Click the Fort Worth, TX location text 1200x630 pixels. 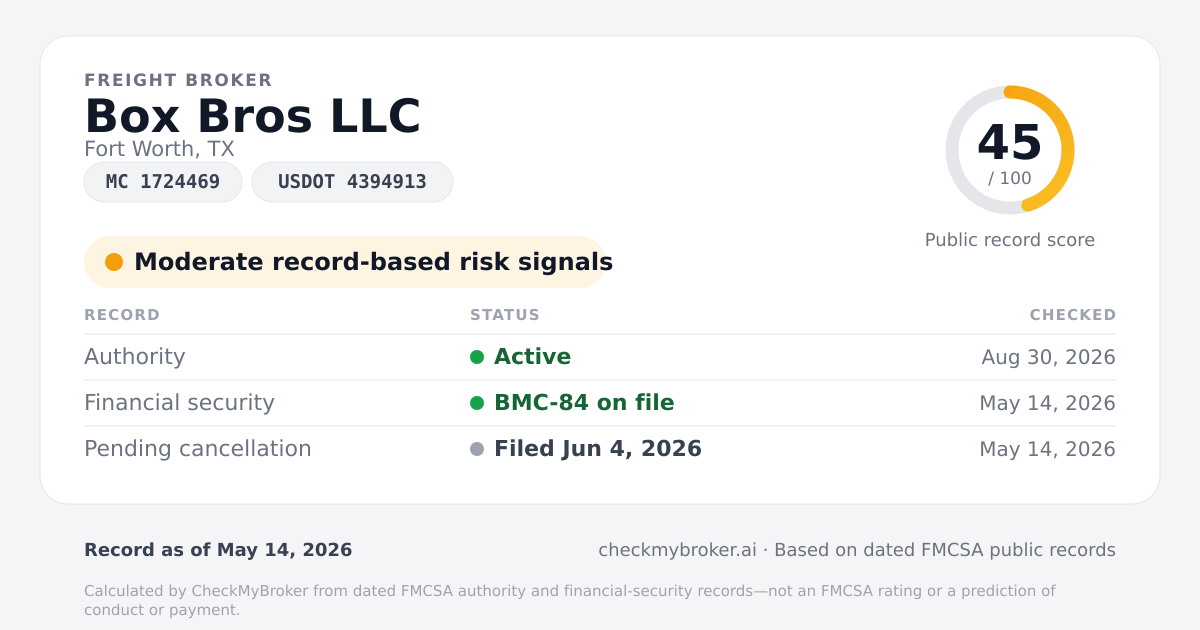tap(159, 149)
